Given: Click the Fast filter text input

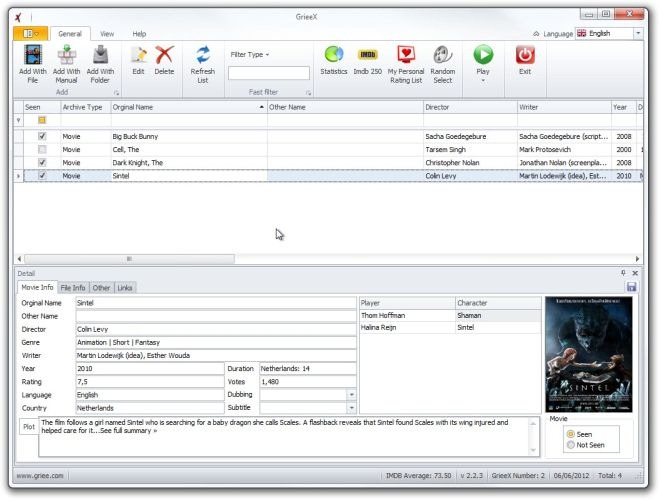Looking at the screenshot, I should pos(269,73).
